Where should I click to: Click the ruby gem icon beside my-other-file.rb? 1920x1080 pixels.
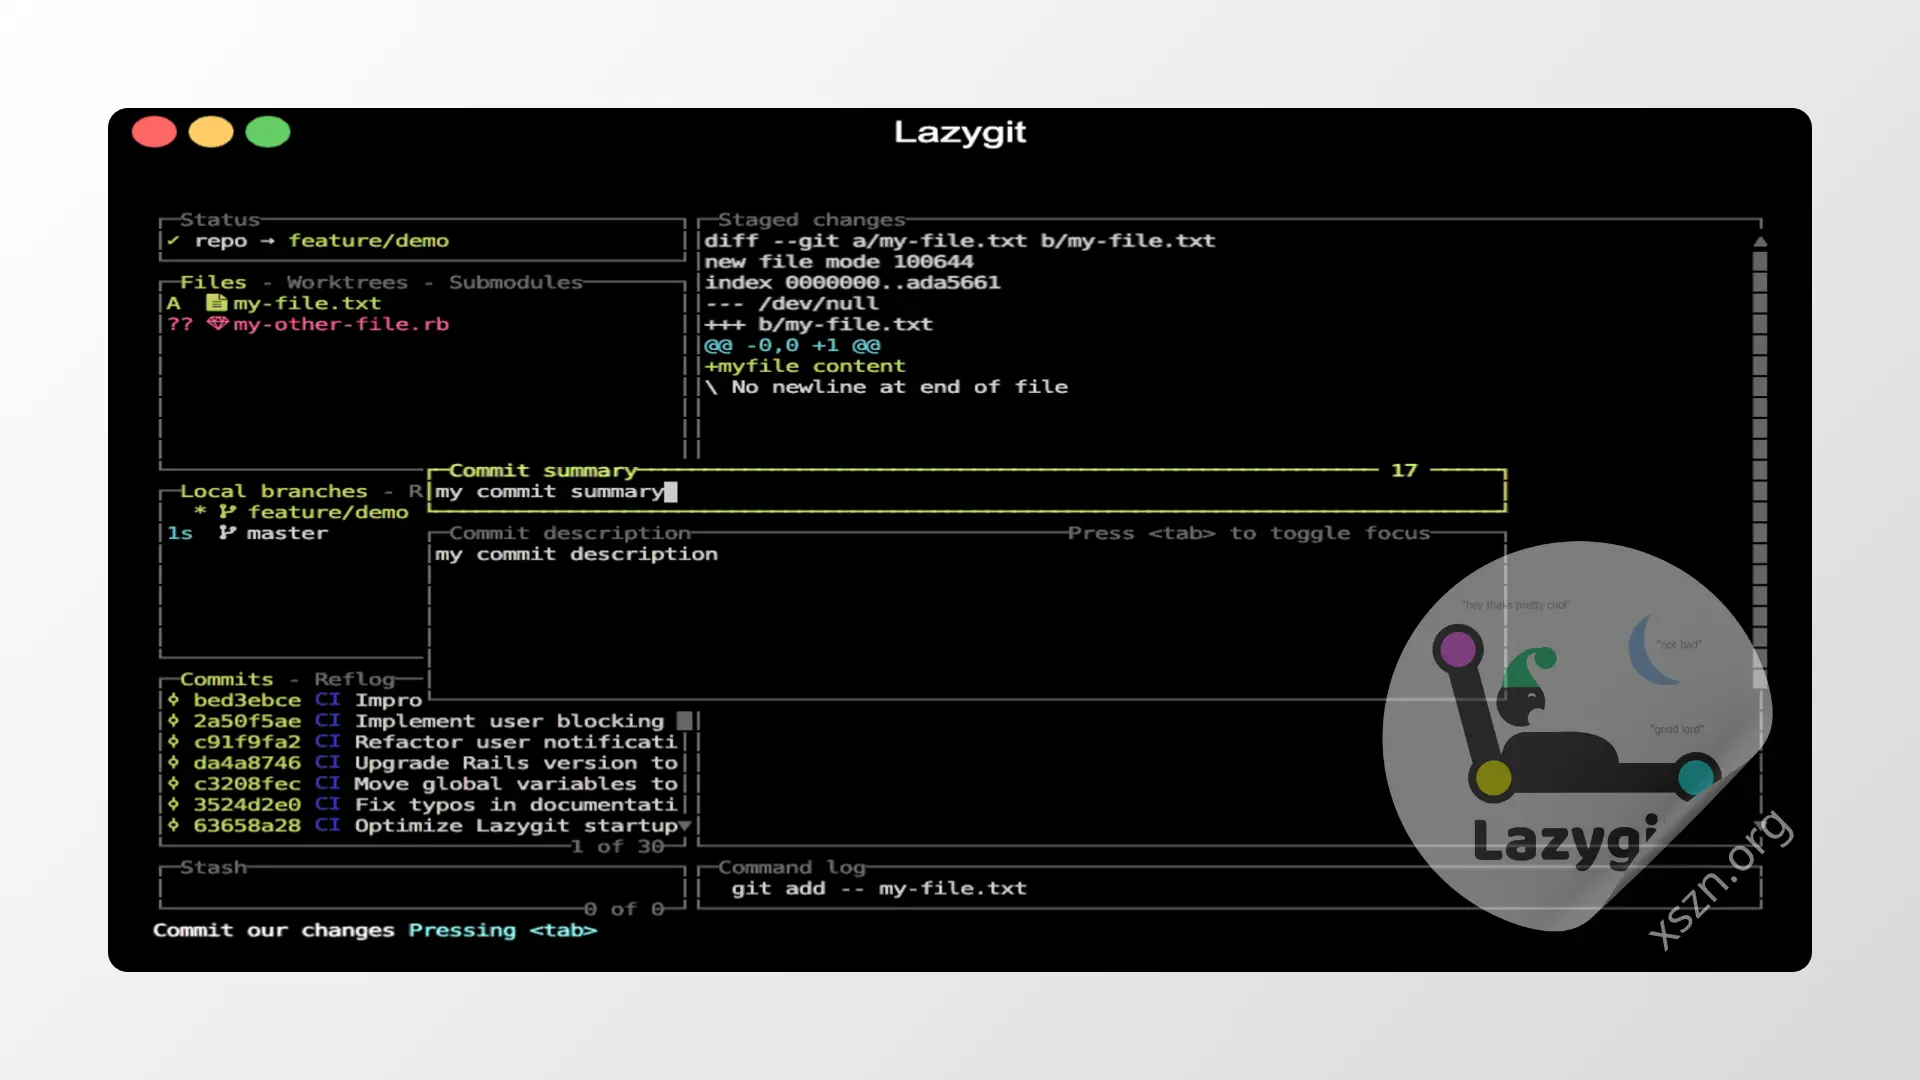(218, 324)
